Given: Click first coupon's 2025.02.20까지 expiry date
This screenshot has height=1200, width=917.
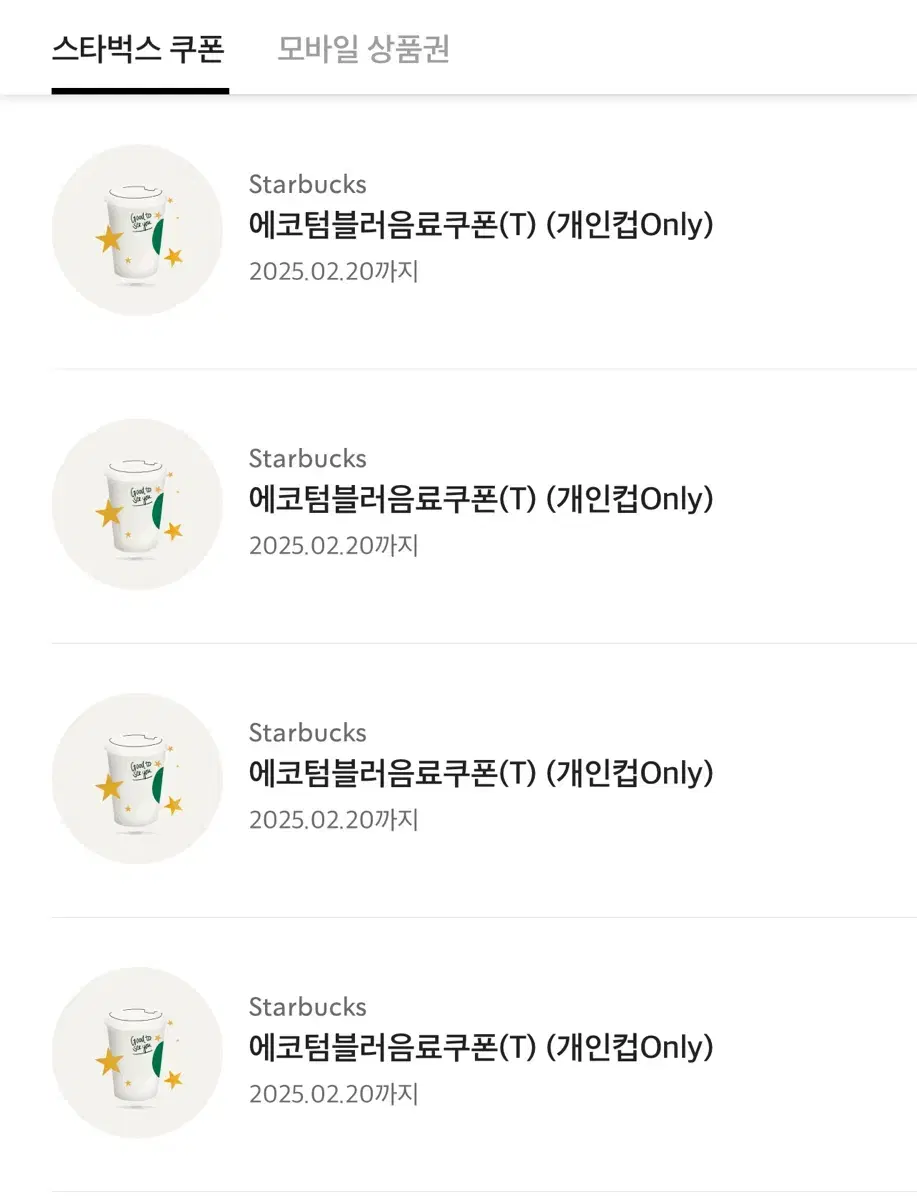Looking at the screenshot, I should pyautogui.click(x=334, y=272).
